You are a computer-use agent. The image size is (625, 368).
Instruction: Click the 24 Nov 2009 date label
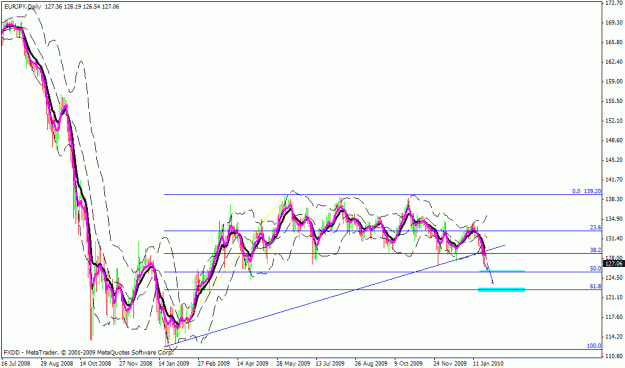click(450, 364)
